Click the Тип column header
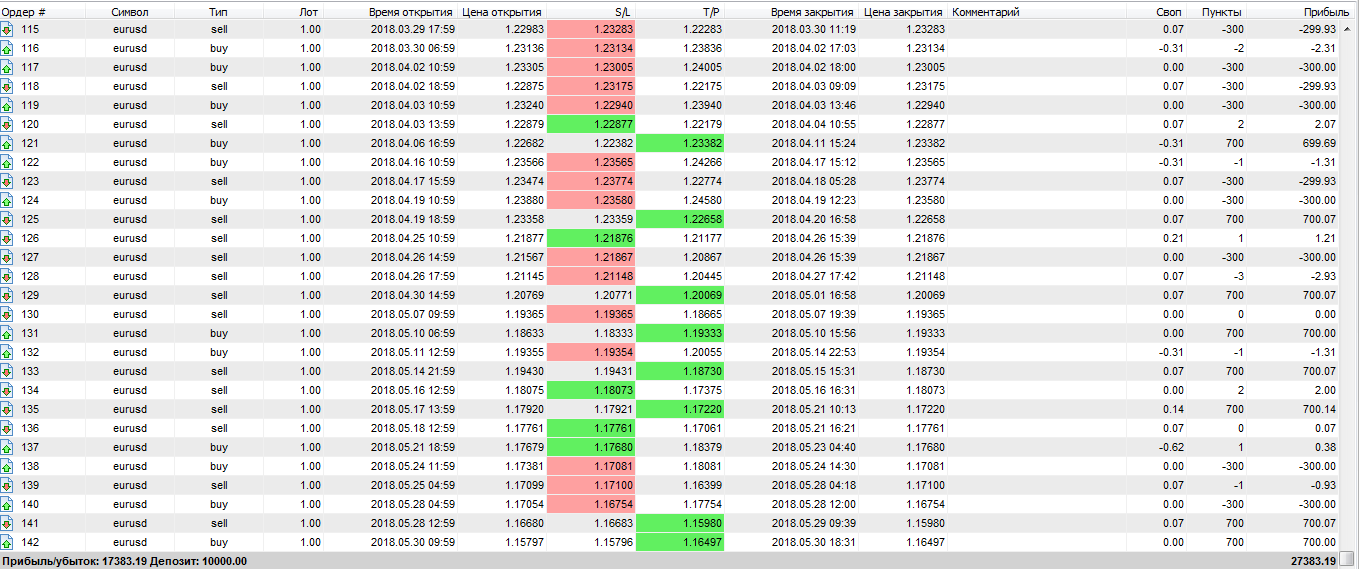This screenshot has width=1359, height=569. point(218,11)
